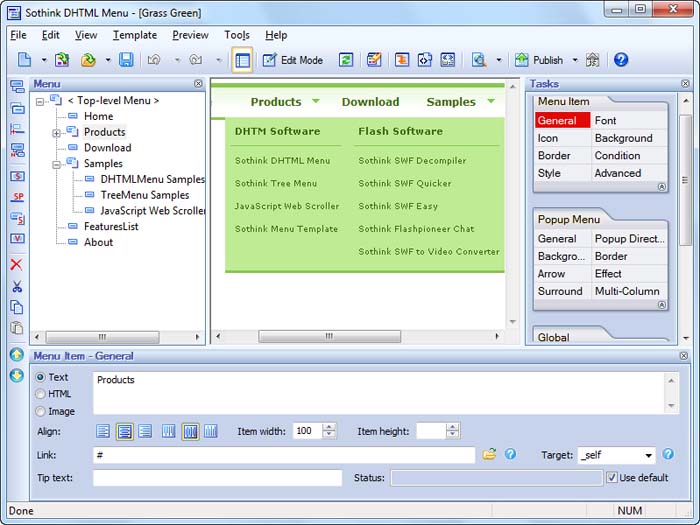This screenshot has height=525, width=700.
Task: Open the Preview magnifier dropdown arrow
Action: 499,60
